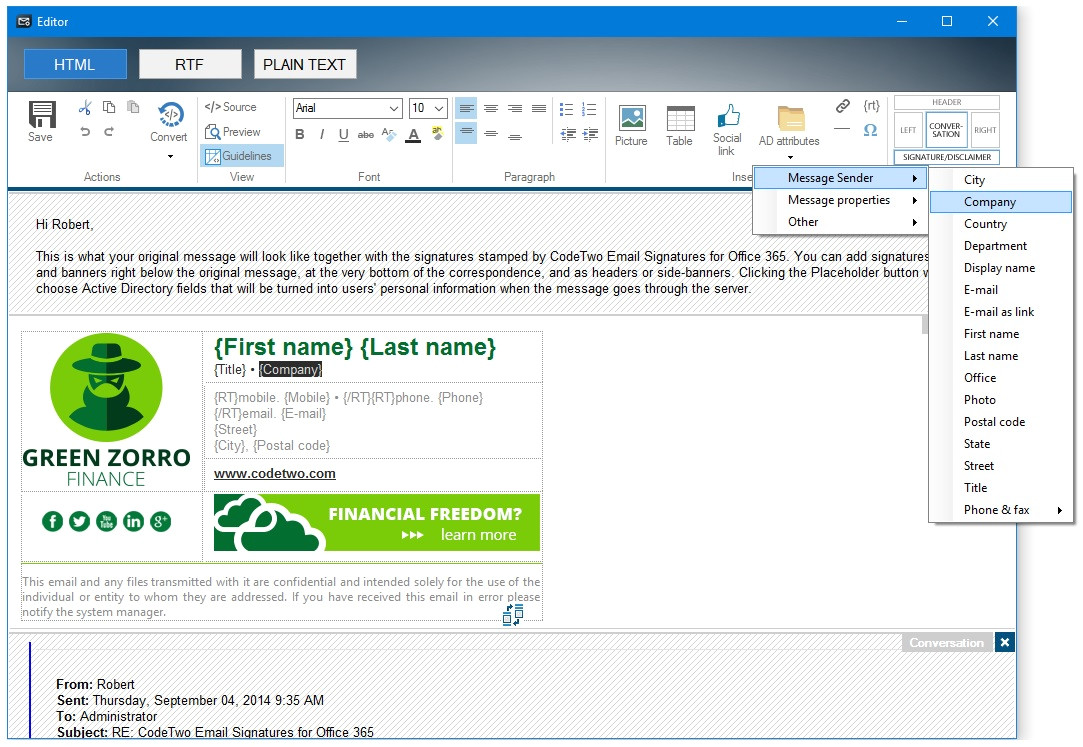
Task: Close the Conversation section panel
Action: click(x=1005, y=642)
